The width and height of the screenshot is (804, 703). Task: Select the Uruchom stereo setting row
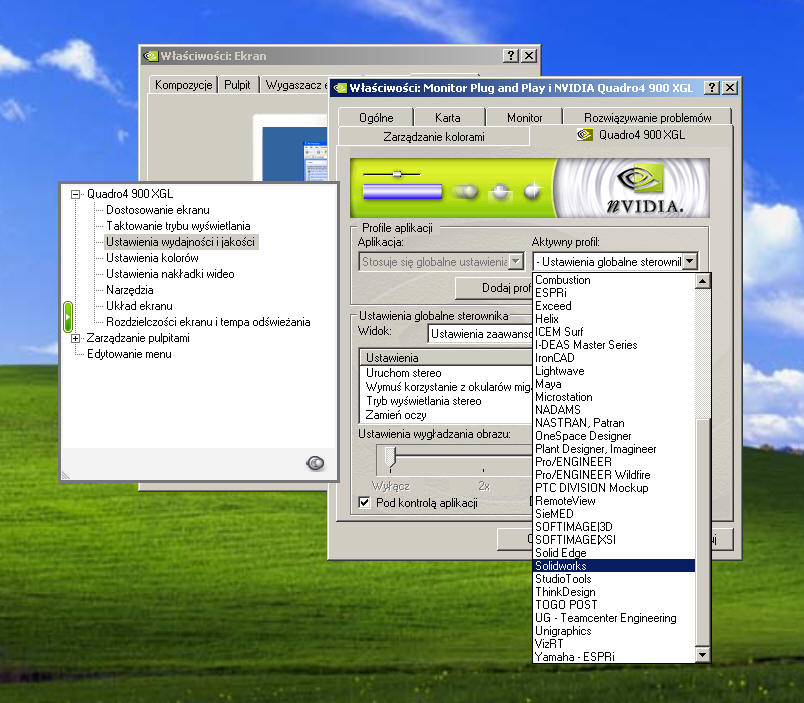(446, 373)
